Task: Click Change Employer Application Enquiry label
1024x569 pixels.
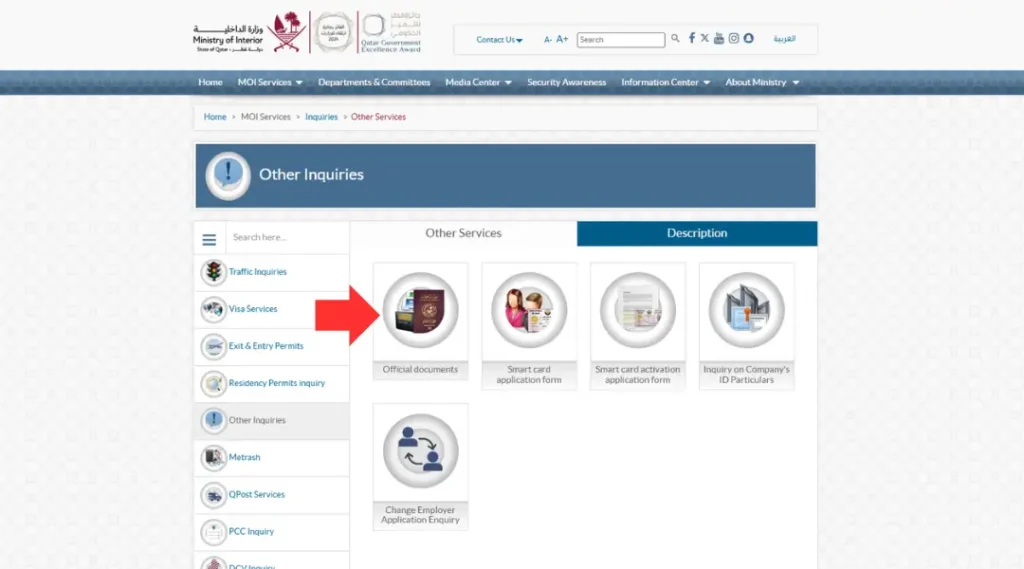Action: pyautogui.click(x=421, y=515)
